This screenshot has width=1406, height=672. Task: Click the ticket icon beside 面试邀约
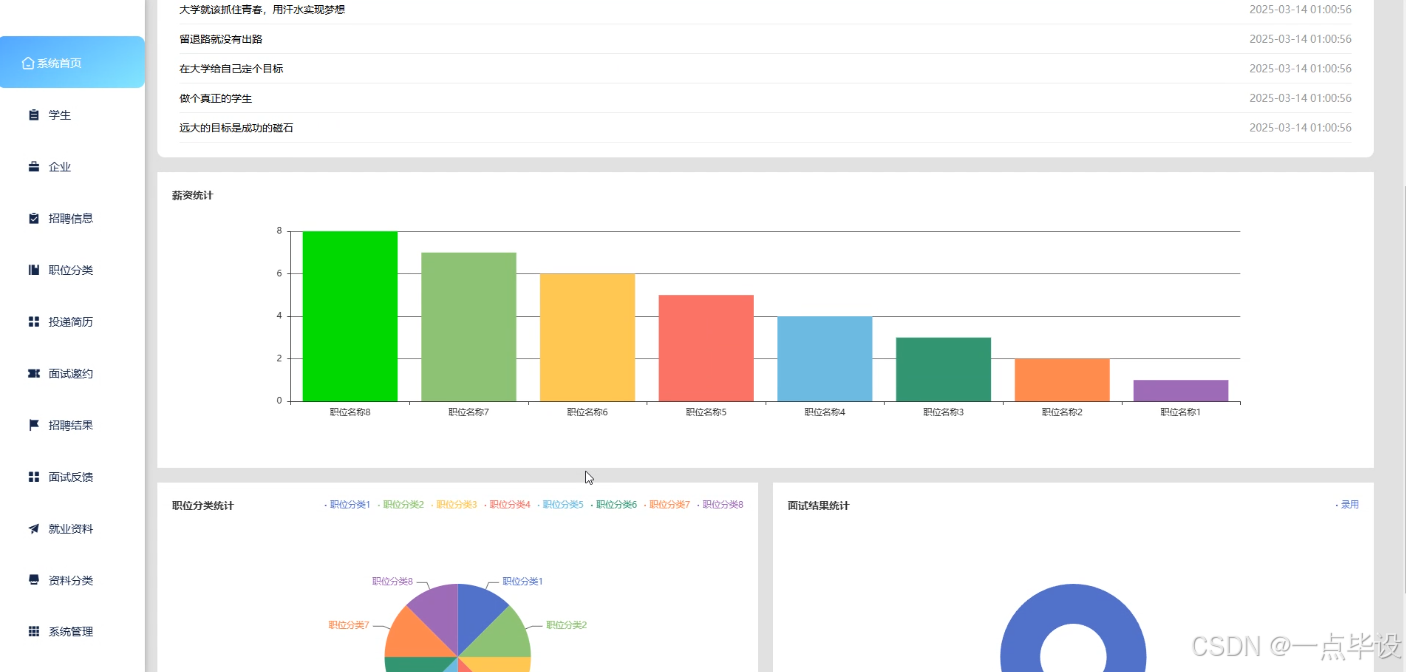tap(34, 373)
